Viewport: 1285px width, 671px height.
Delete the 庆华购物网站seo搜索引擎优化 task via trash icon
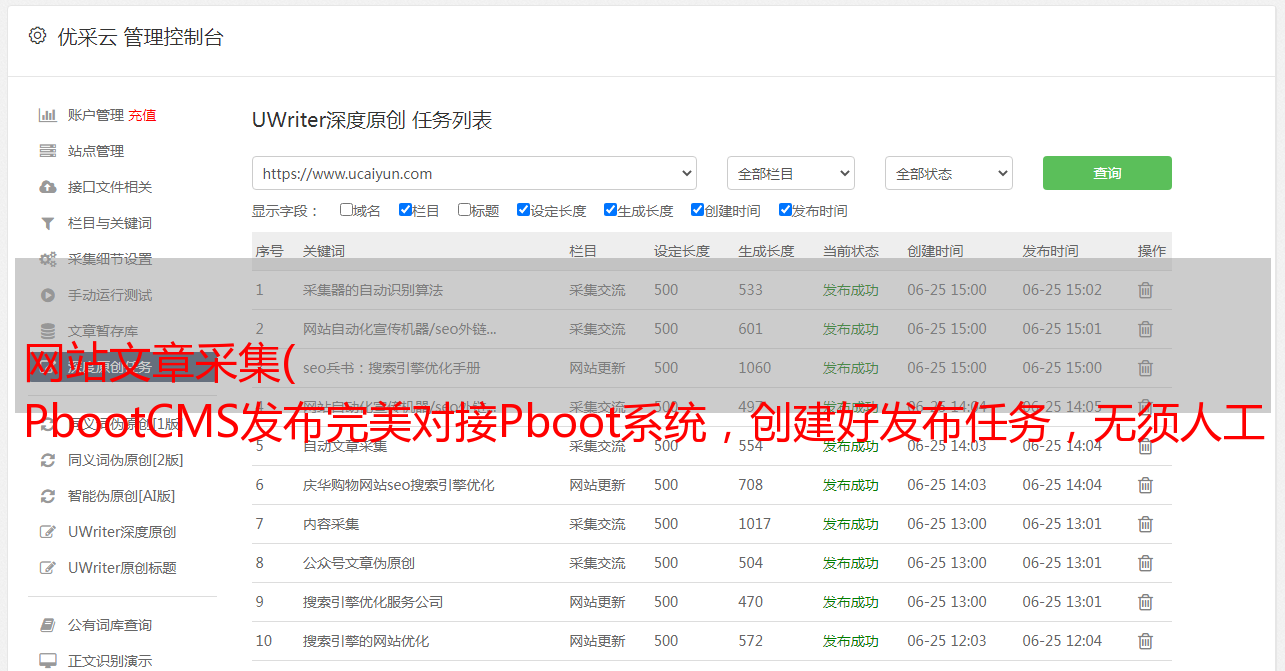pyautogui.click(x=1146, y=485)
